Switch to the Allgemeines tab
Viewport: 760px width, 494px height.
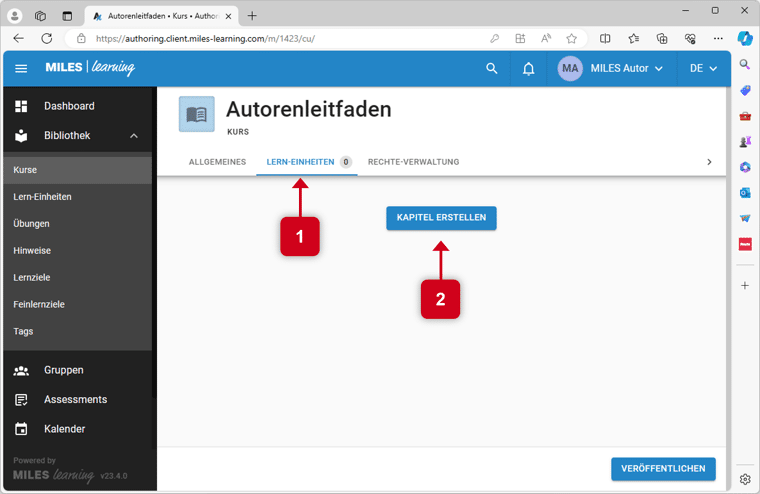tap(217, 162)
